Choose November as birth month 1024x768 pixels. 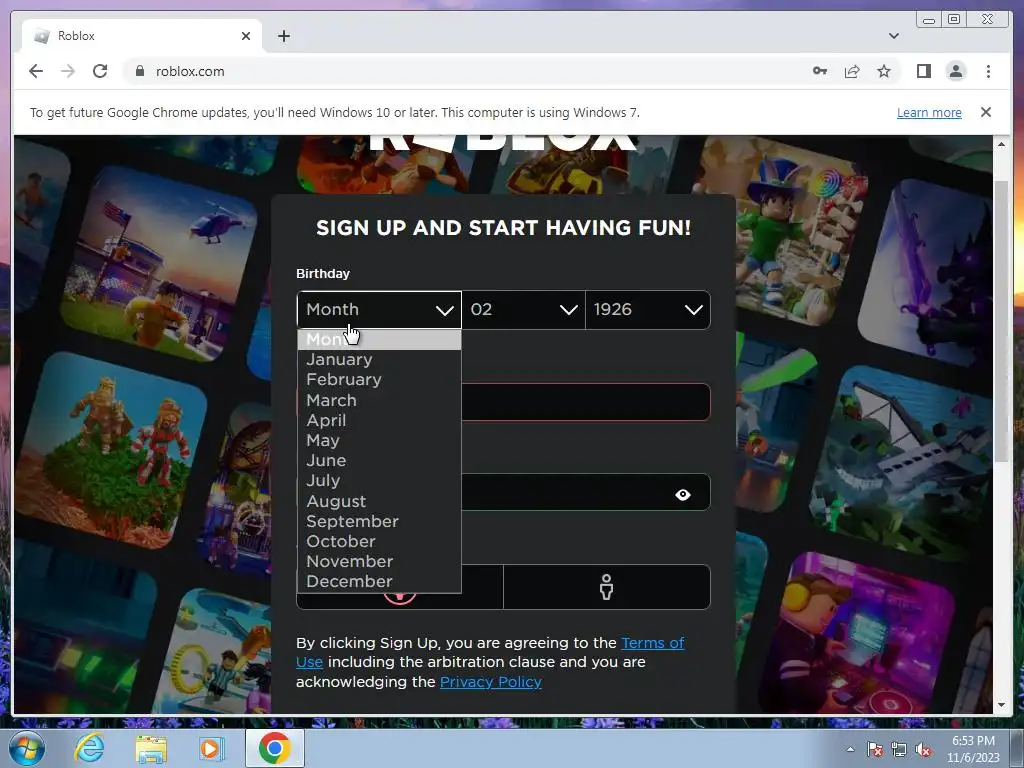pos(379,562)
